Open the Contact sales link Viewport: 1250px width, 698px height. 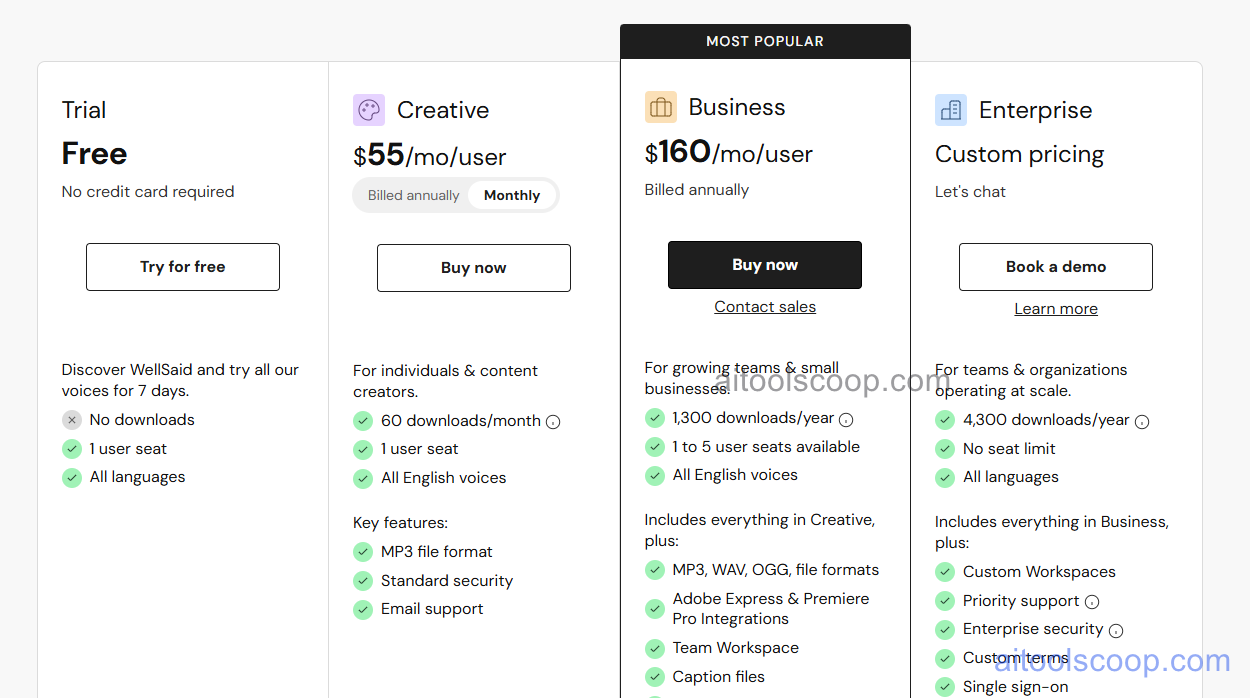[765, 307]
